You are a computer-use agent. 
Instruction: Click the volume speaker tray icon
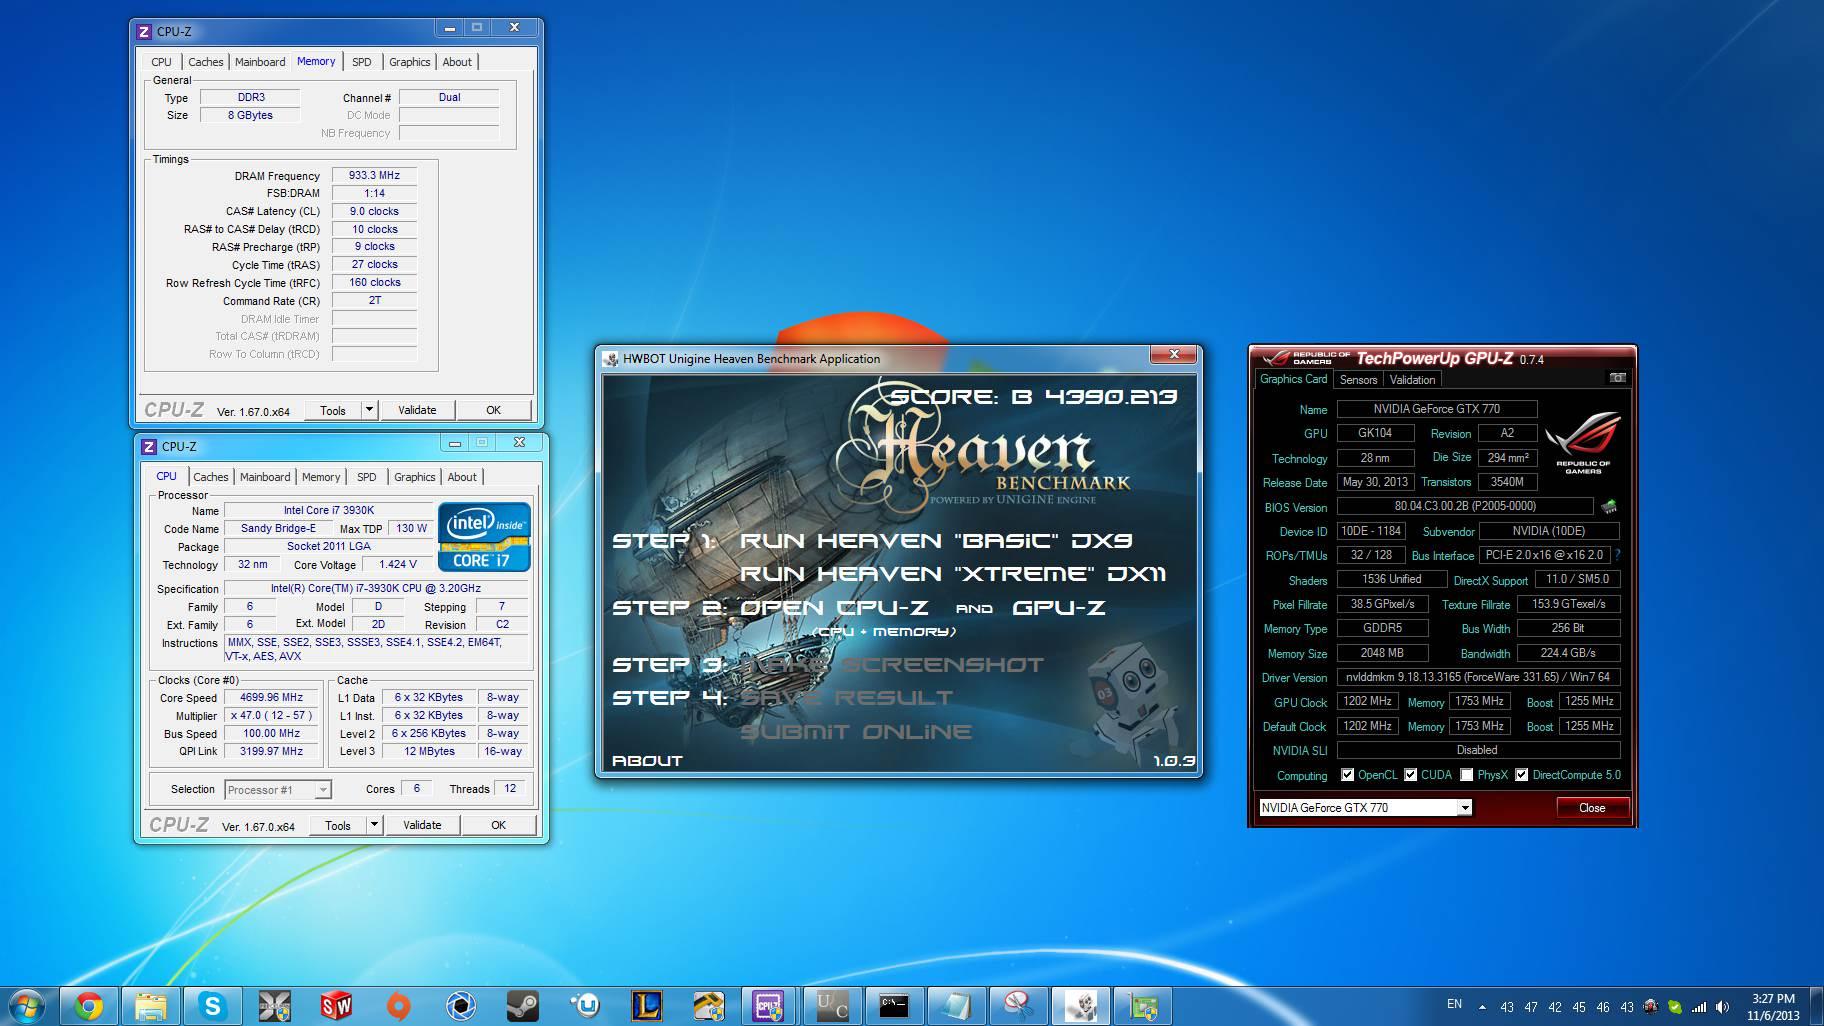coord(1722,1006)
